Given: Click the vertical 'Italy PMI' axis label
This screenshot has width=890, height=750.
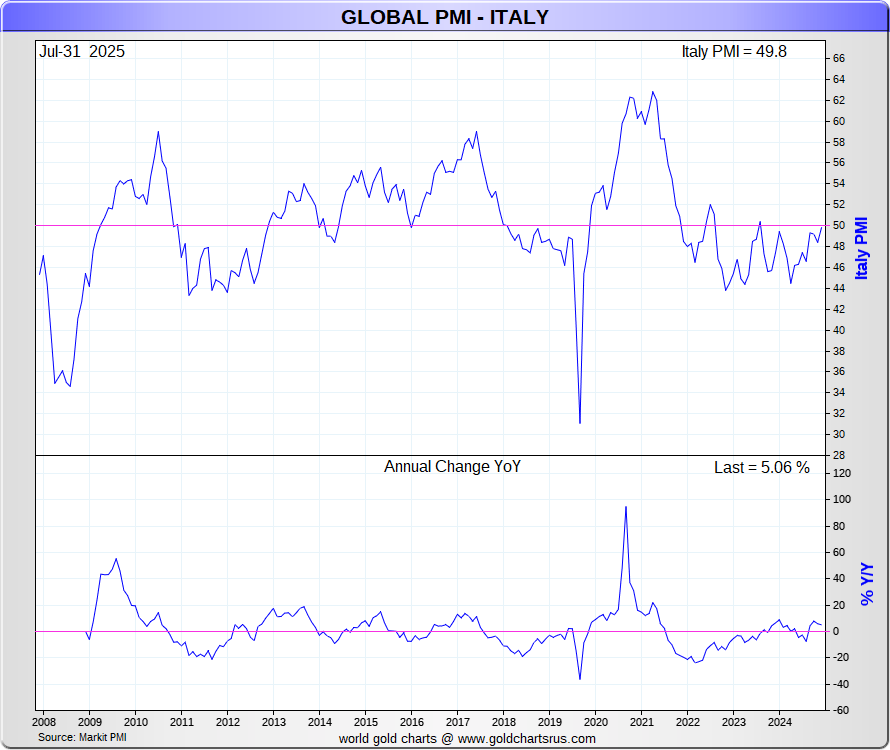Looking at the screenshot, I should (x=862, y=248).
